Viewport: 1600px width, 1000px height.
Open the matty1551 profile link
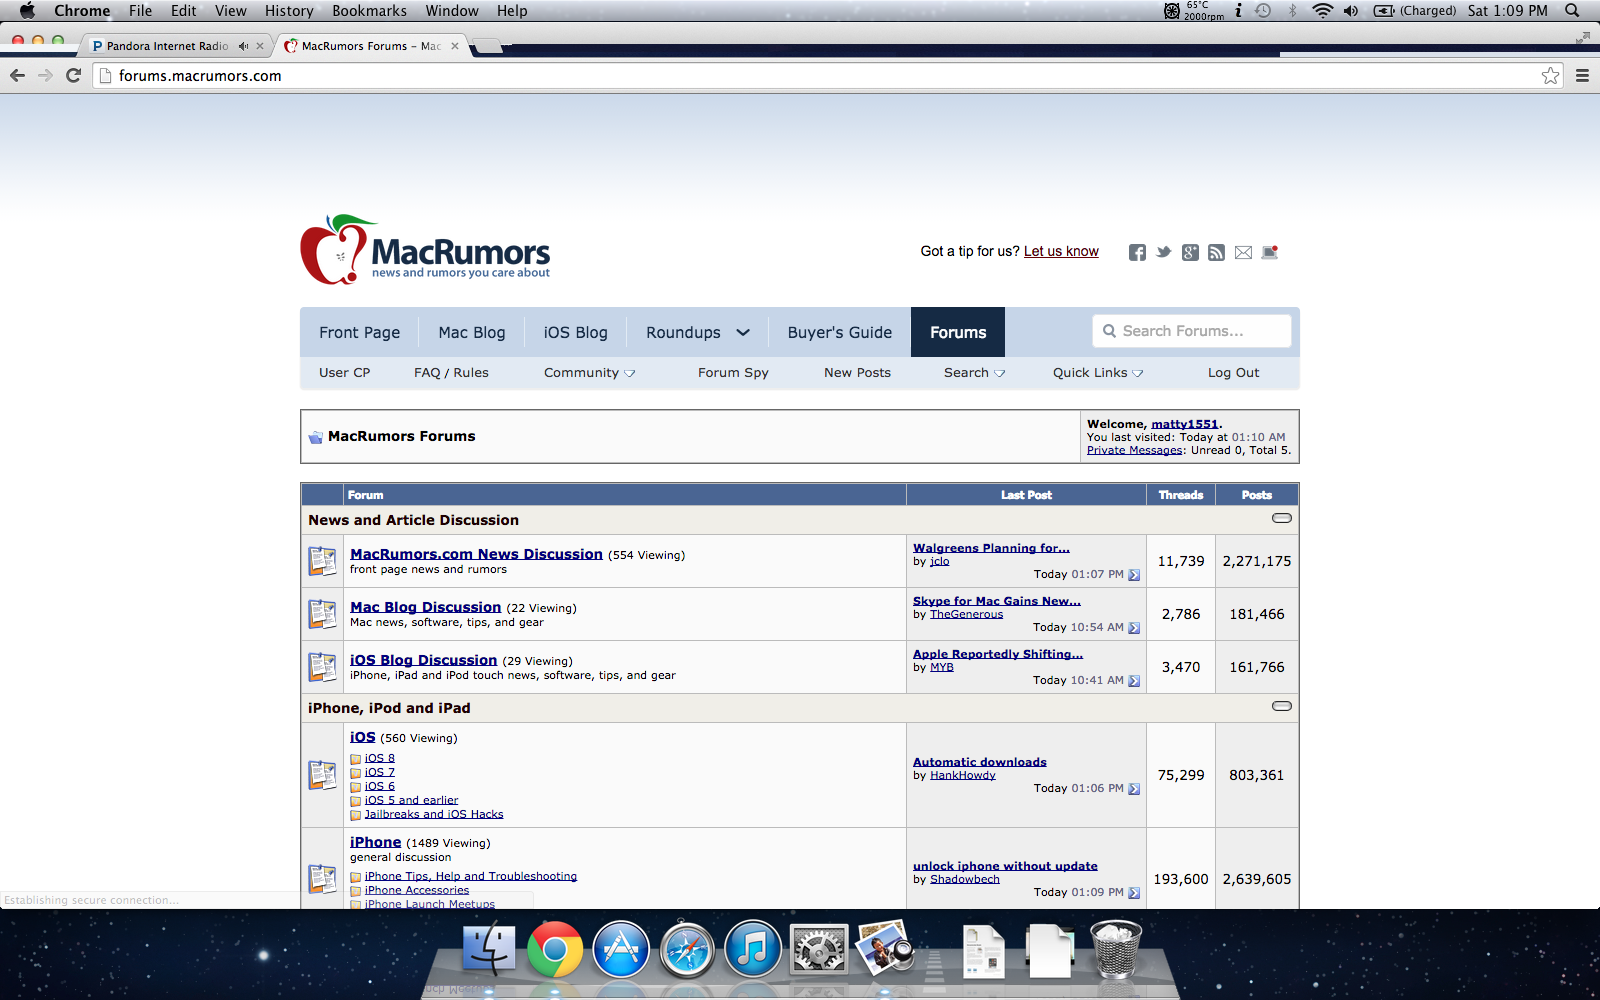click(1185, 424)
